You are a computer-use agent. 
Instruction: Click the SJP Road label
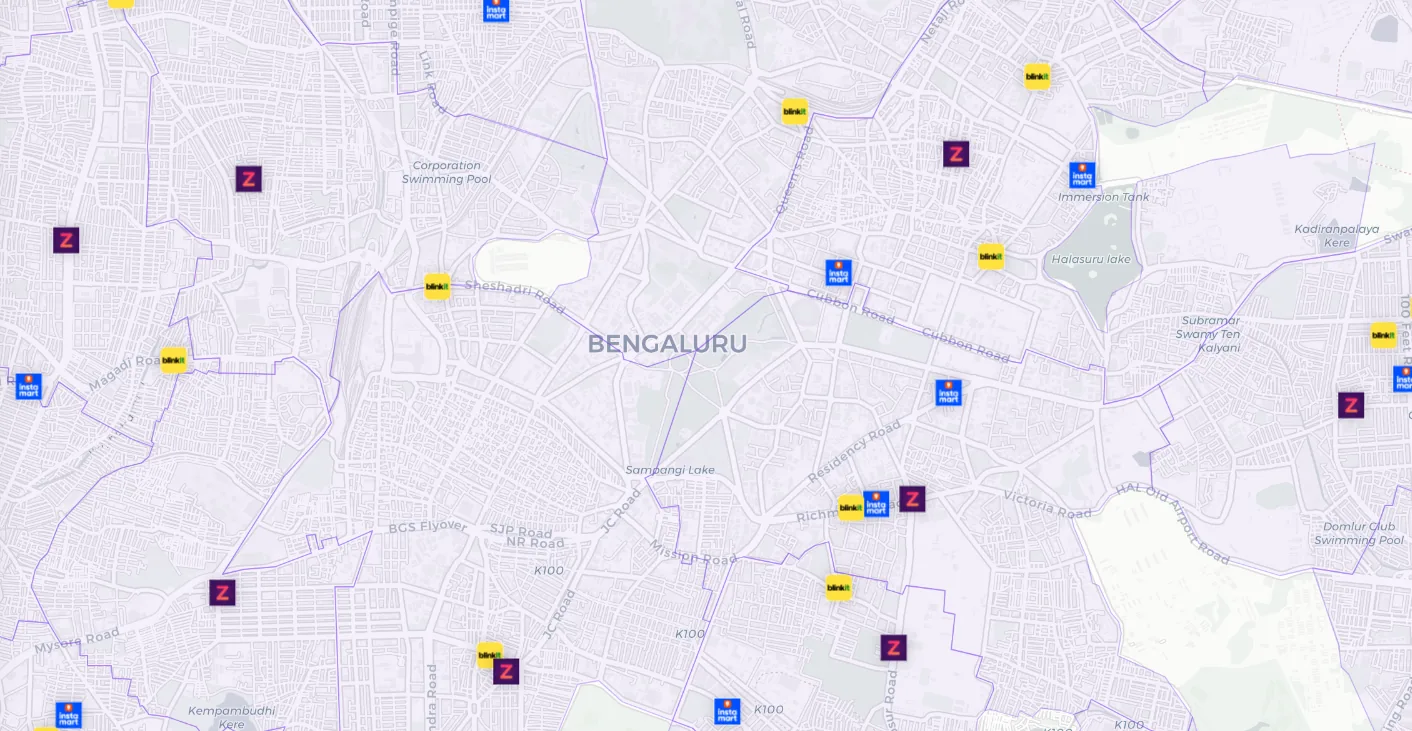pyautogui.click(x=521, y=533)
